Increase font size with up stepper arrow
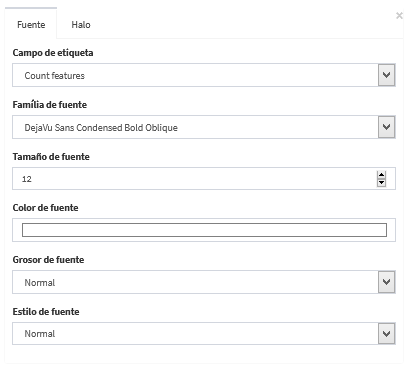This screenshot has width=411, height=380. tap(381, 175)
